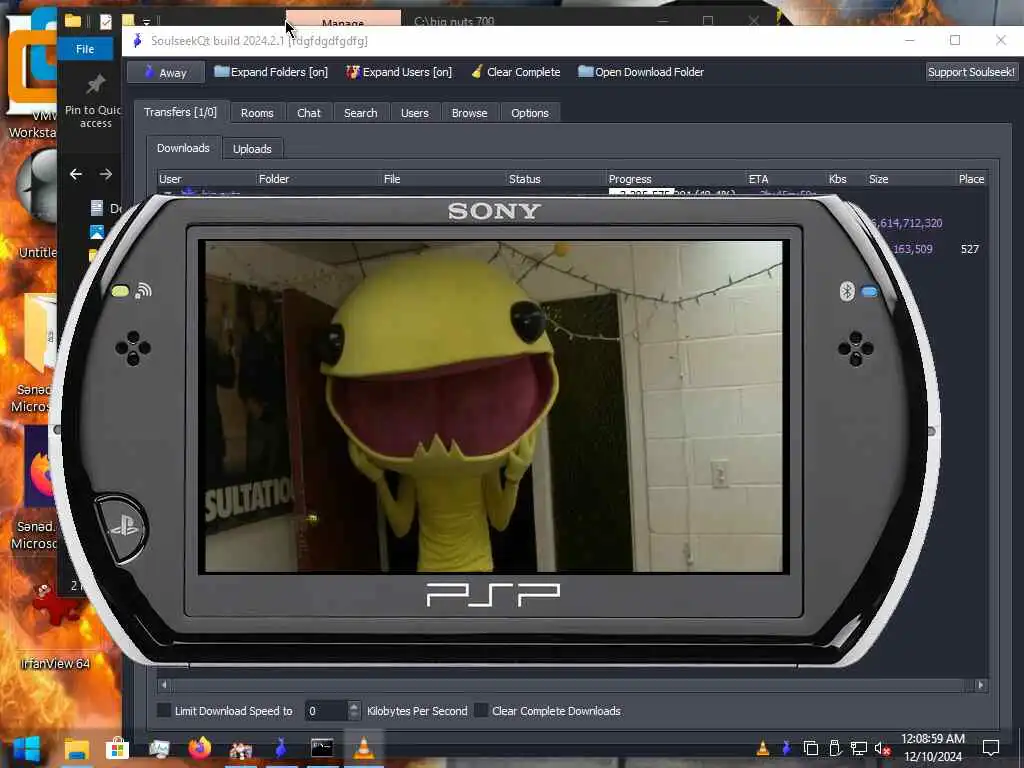The height and width of the screenshot is (768, 1024).
Task: Sort by the Place column header
Action: (x=971, y=179)
